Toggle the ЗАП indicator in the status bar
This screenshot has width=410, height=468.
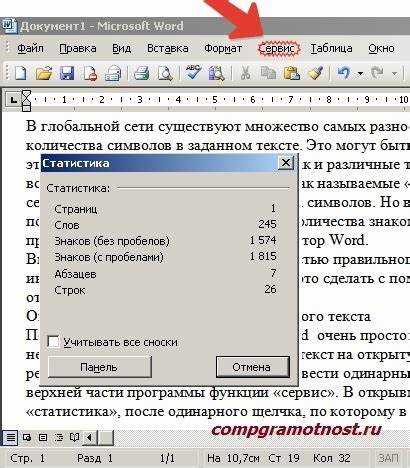(x=388, y=458)
